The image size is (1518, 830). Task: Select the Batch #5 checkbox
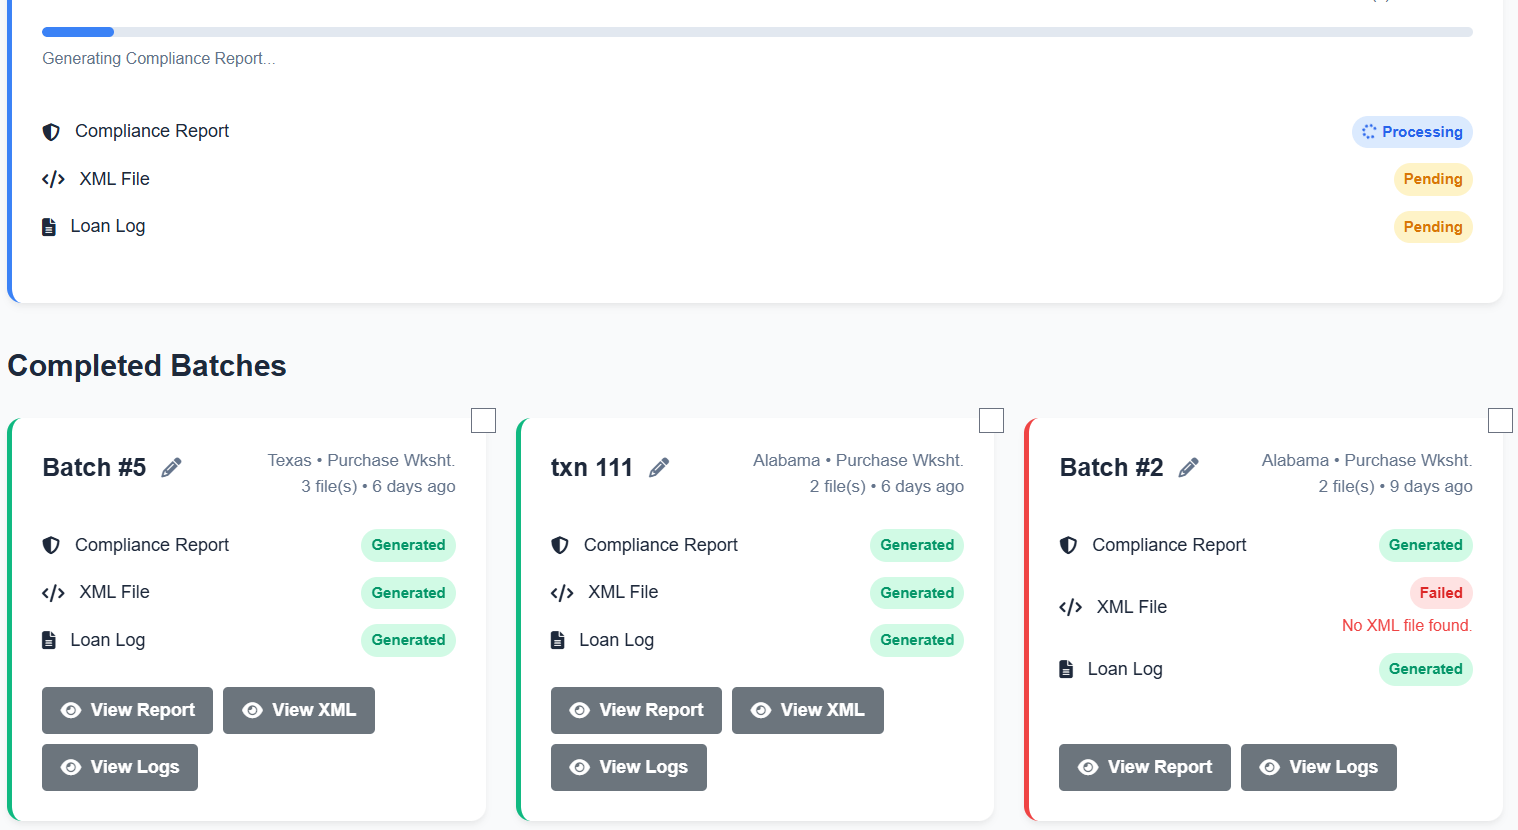point(483,421)
